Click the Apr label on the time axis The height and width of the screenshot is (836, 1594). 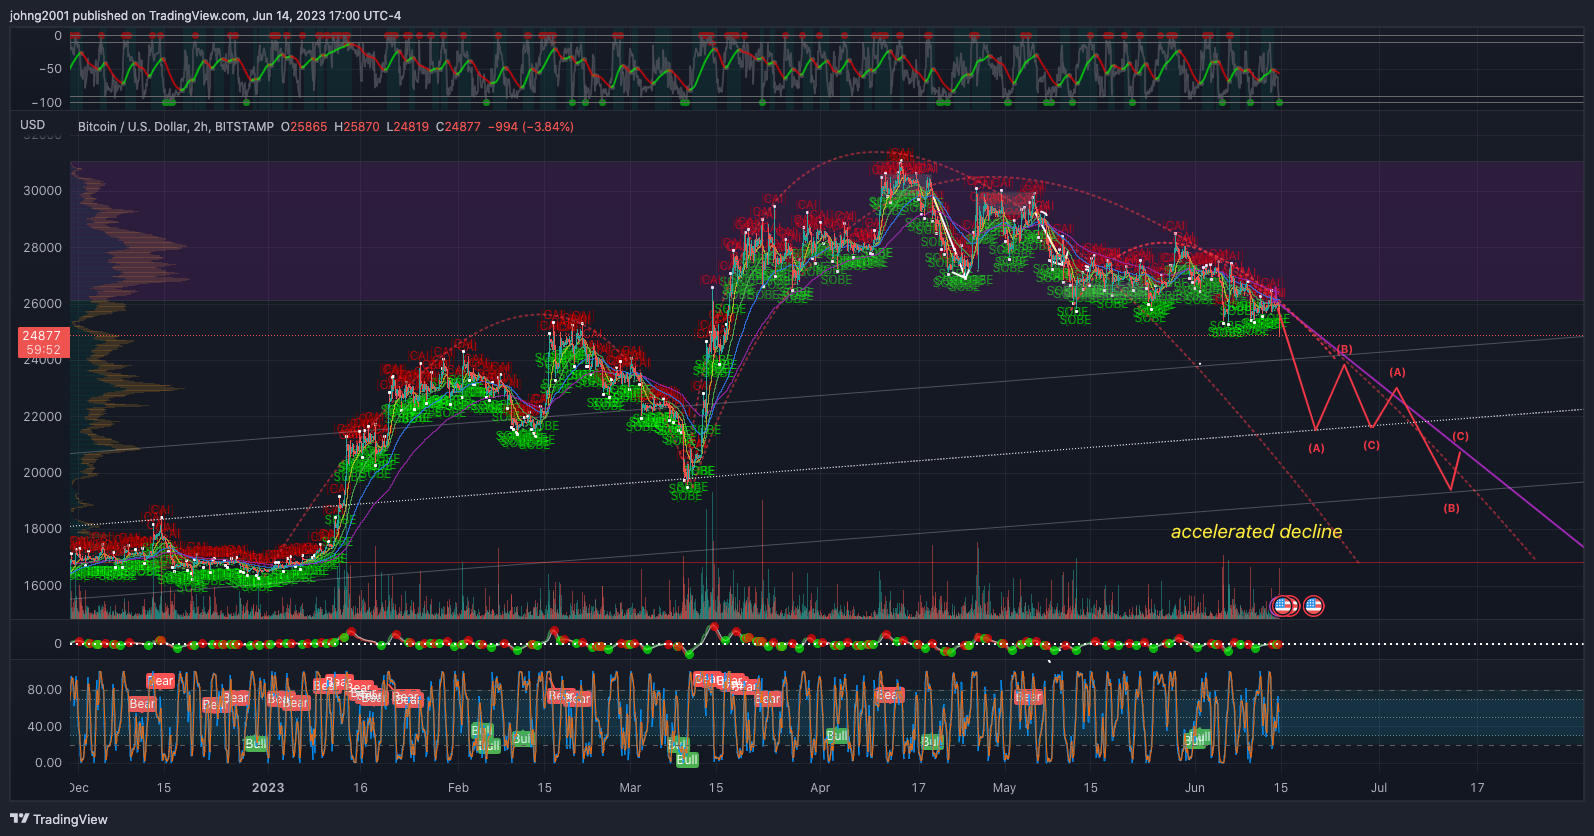pyautogui.click(x=820, y=788)
